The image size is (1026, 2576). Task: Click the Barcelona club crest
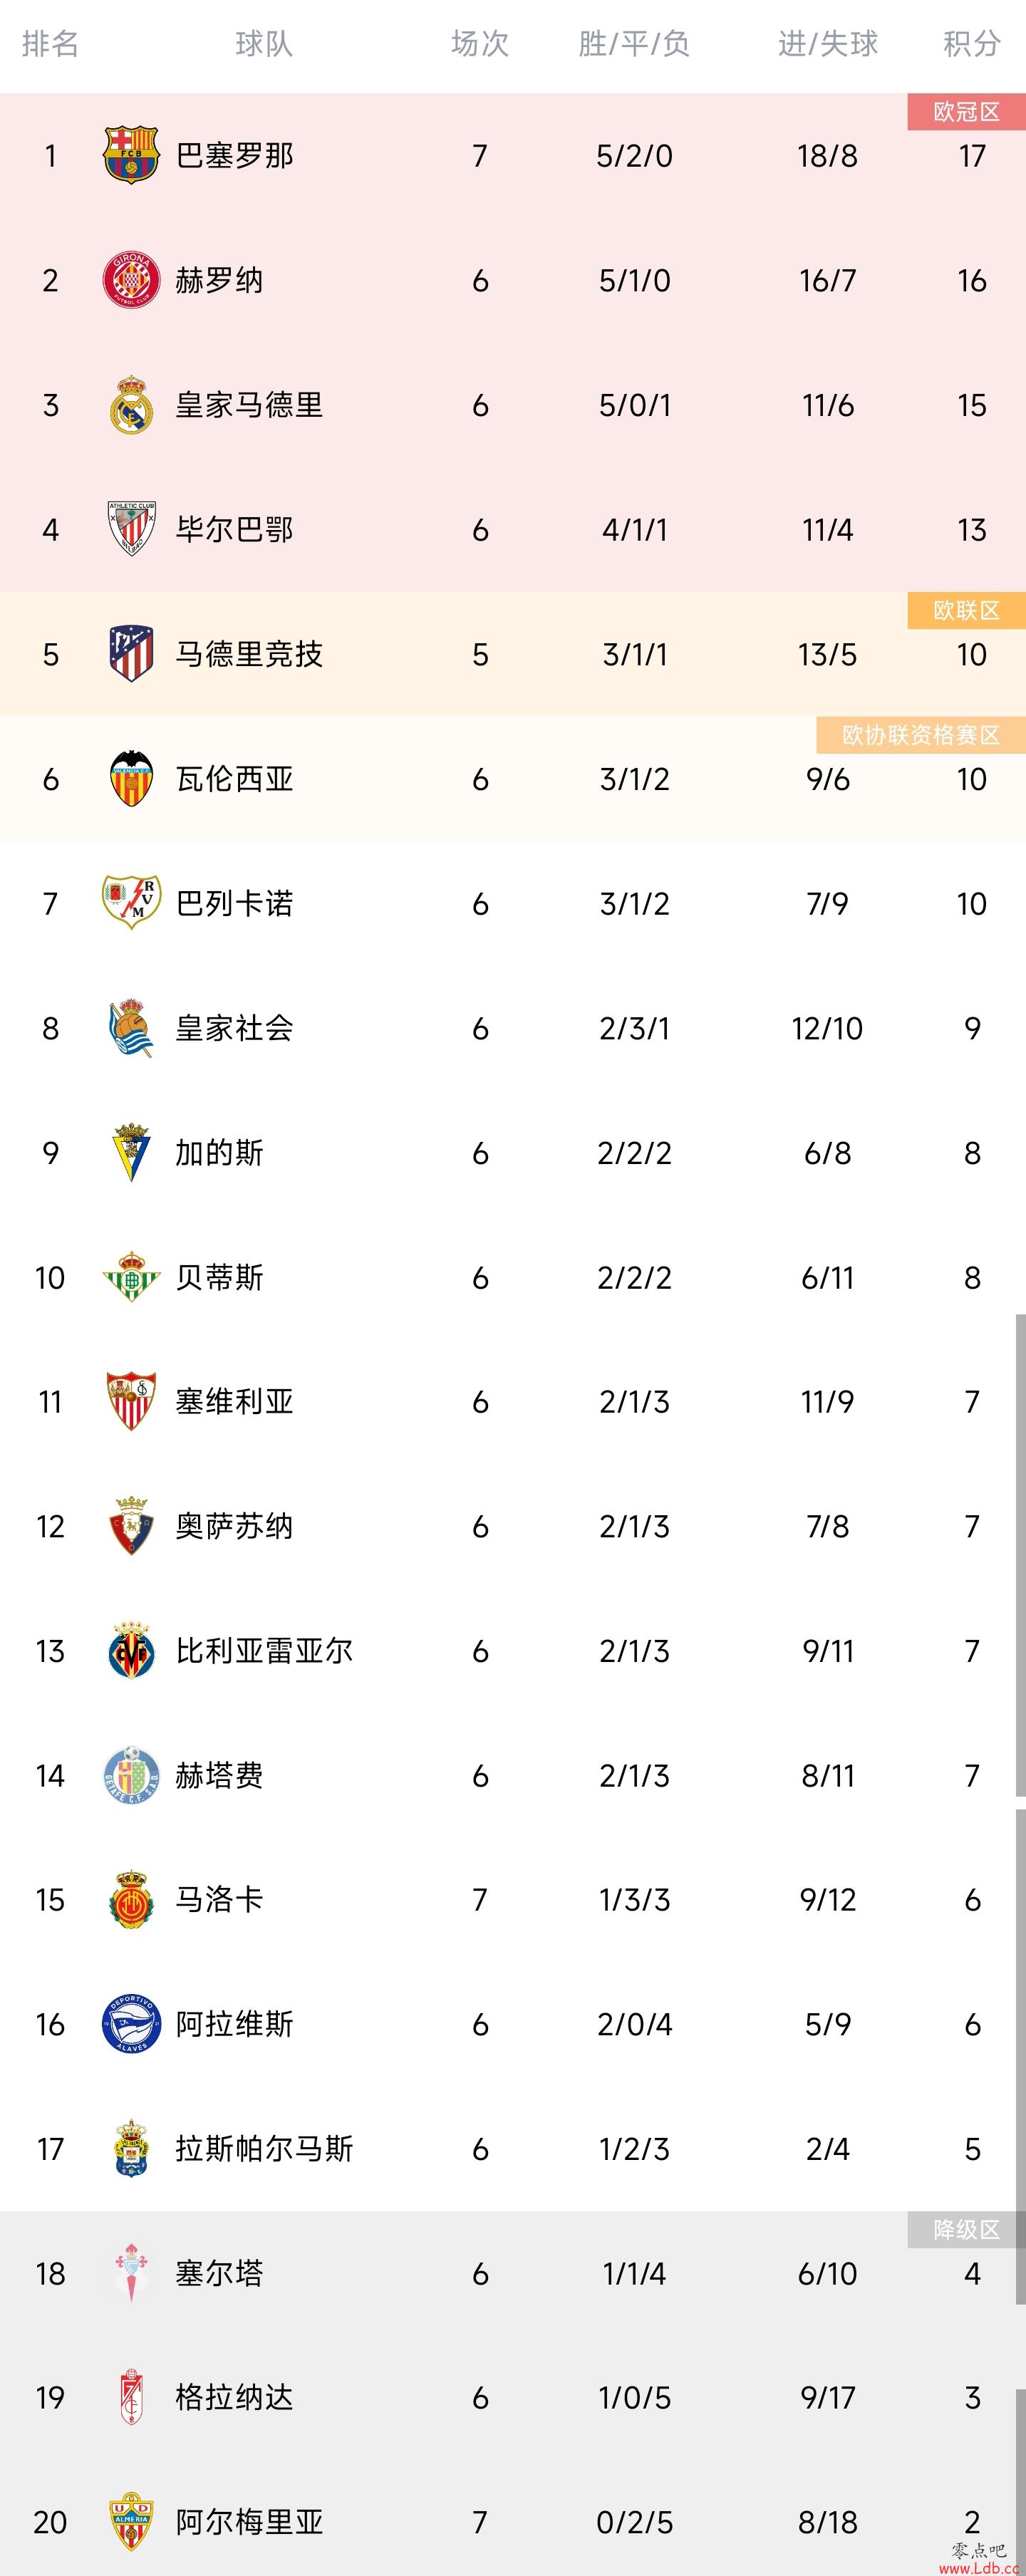tap(131, 155)
